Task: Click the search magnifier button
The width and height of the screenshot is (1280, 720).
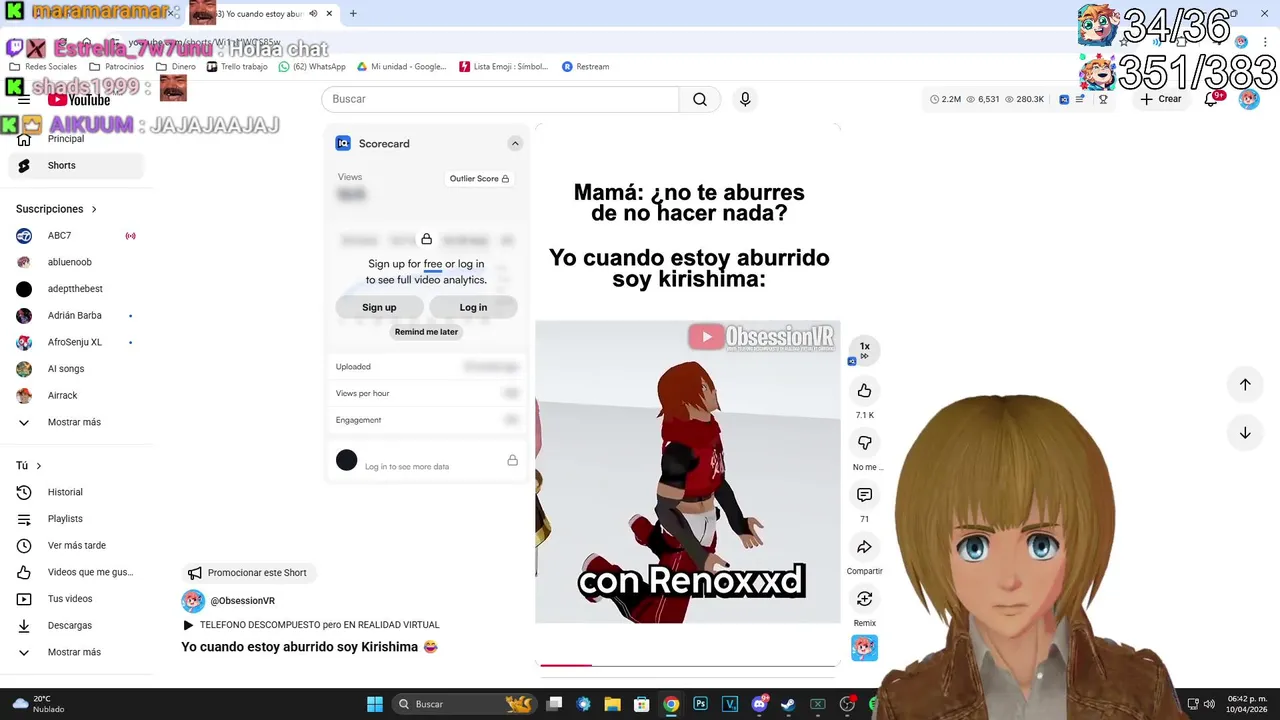Action: (x=700, y=99)
